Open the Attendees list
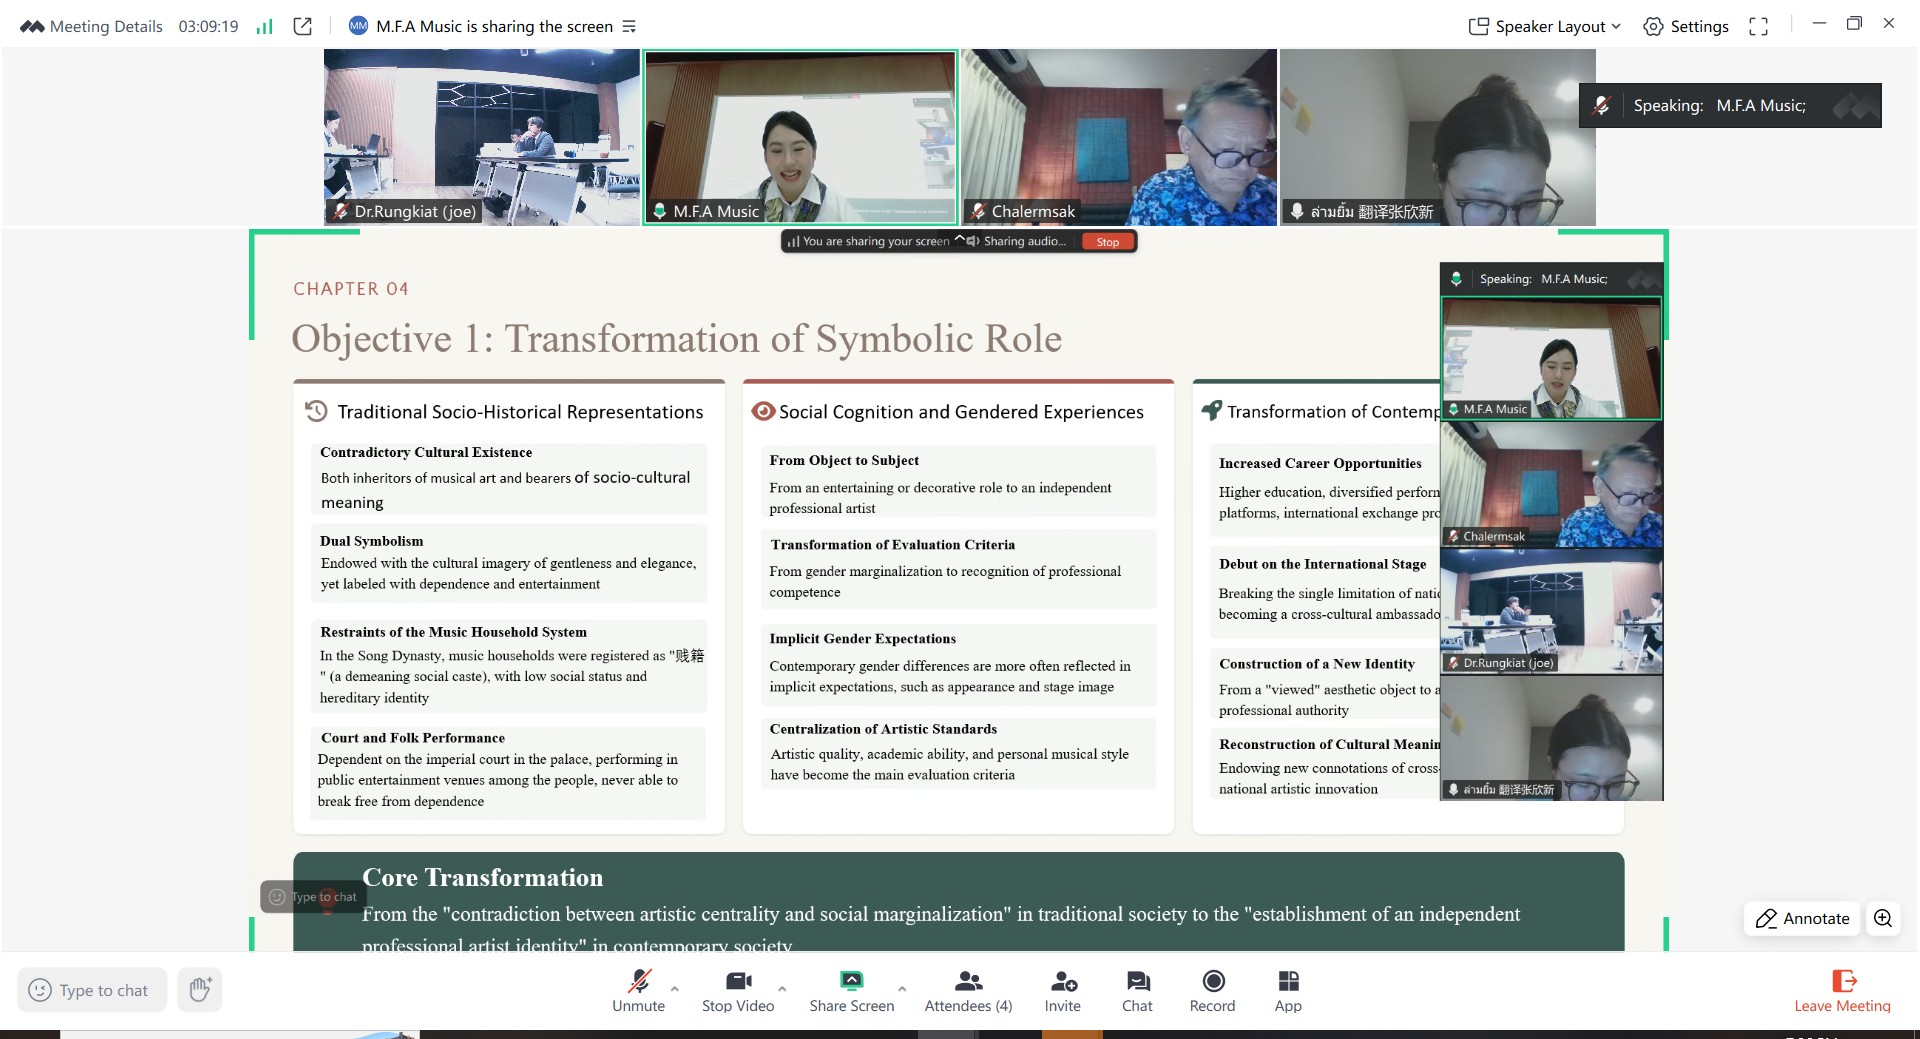1920x1039 pixels. pos(967,991)
